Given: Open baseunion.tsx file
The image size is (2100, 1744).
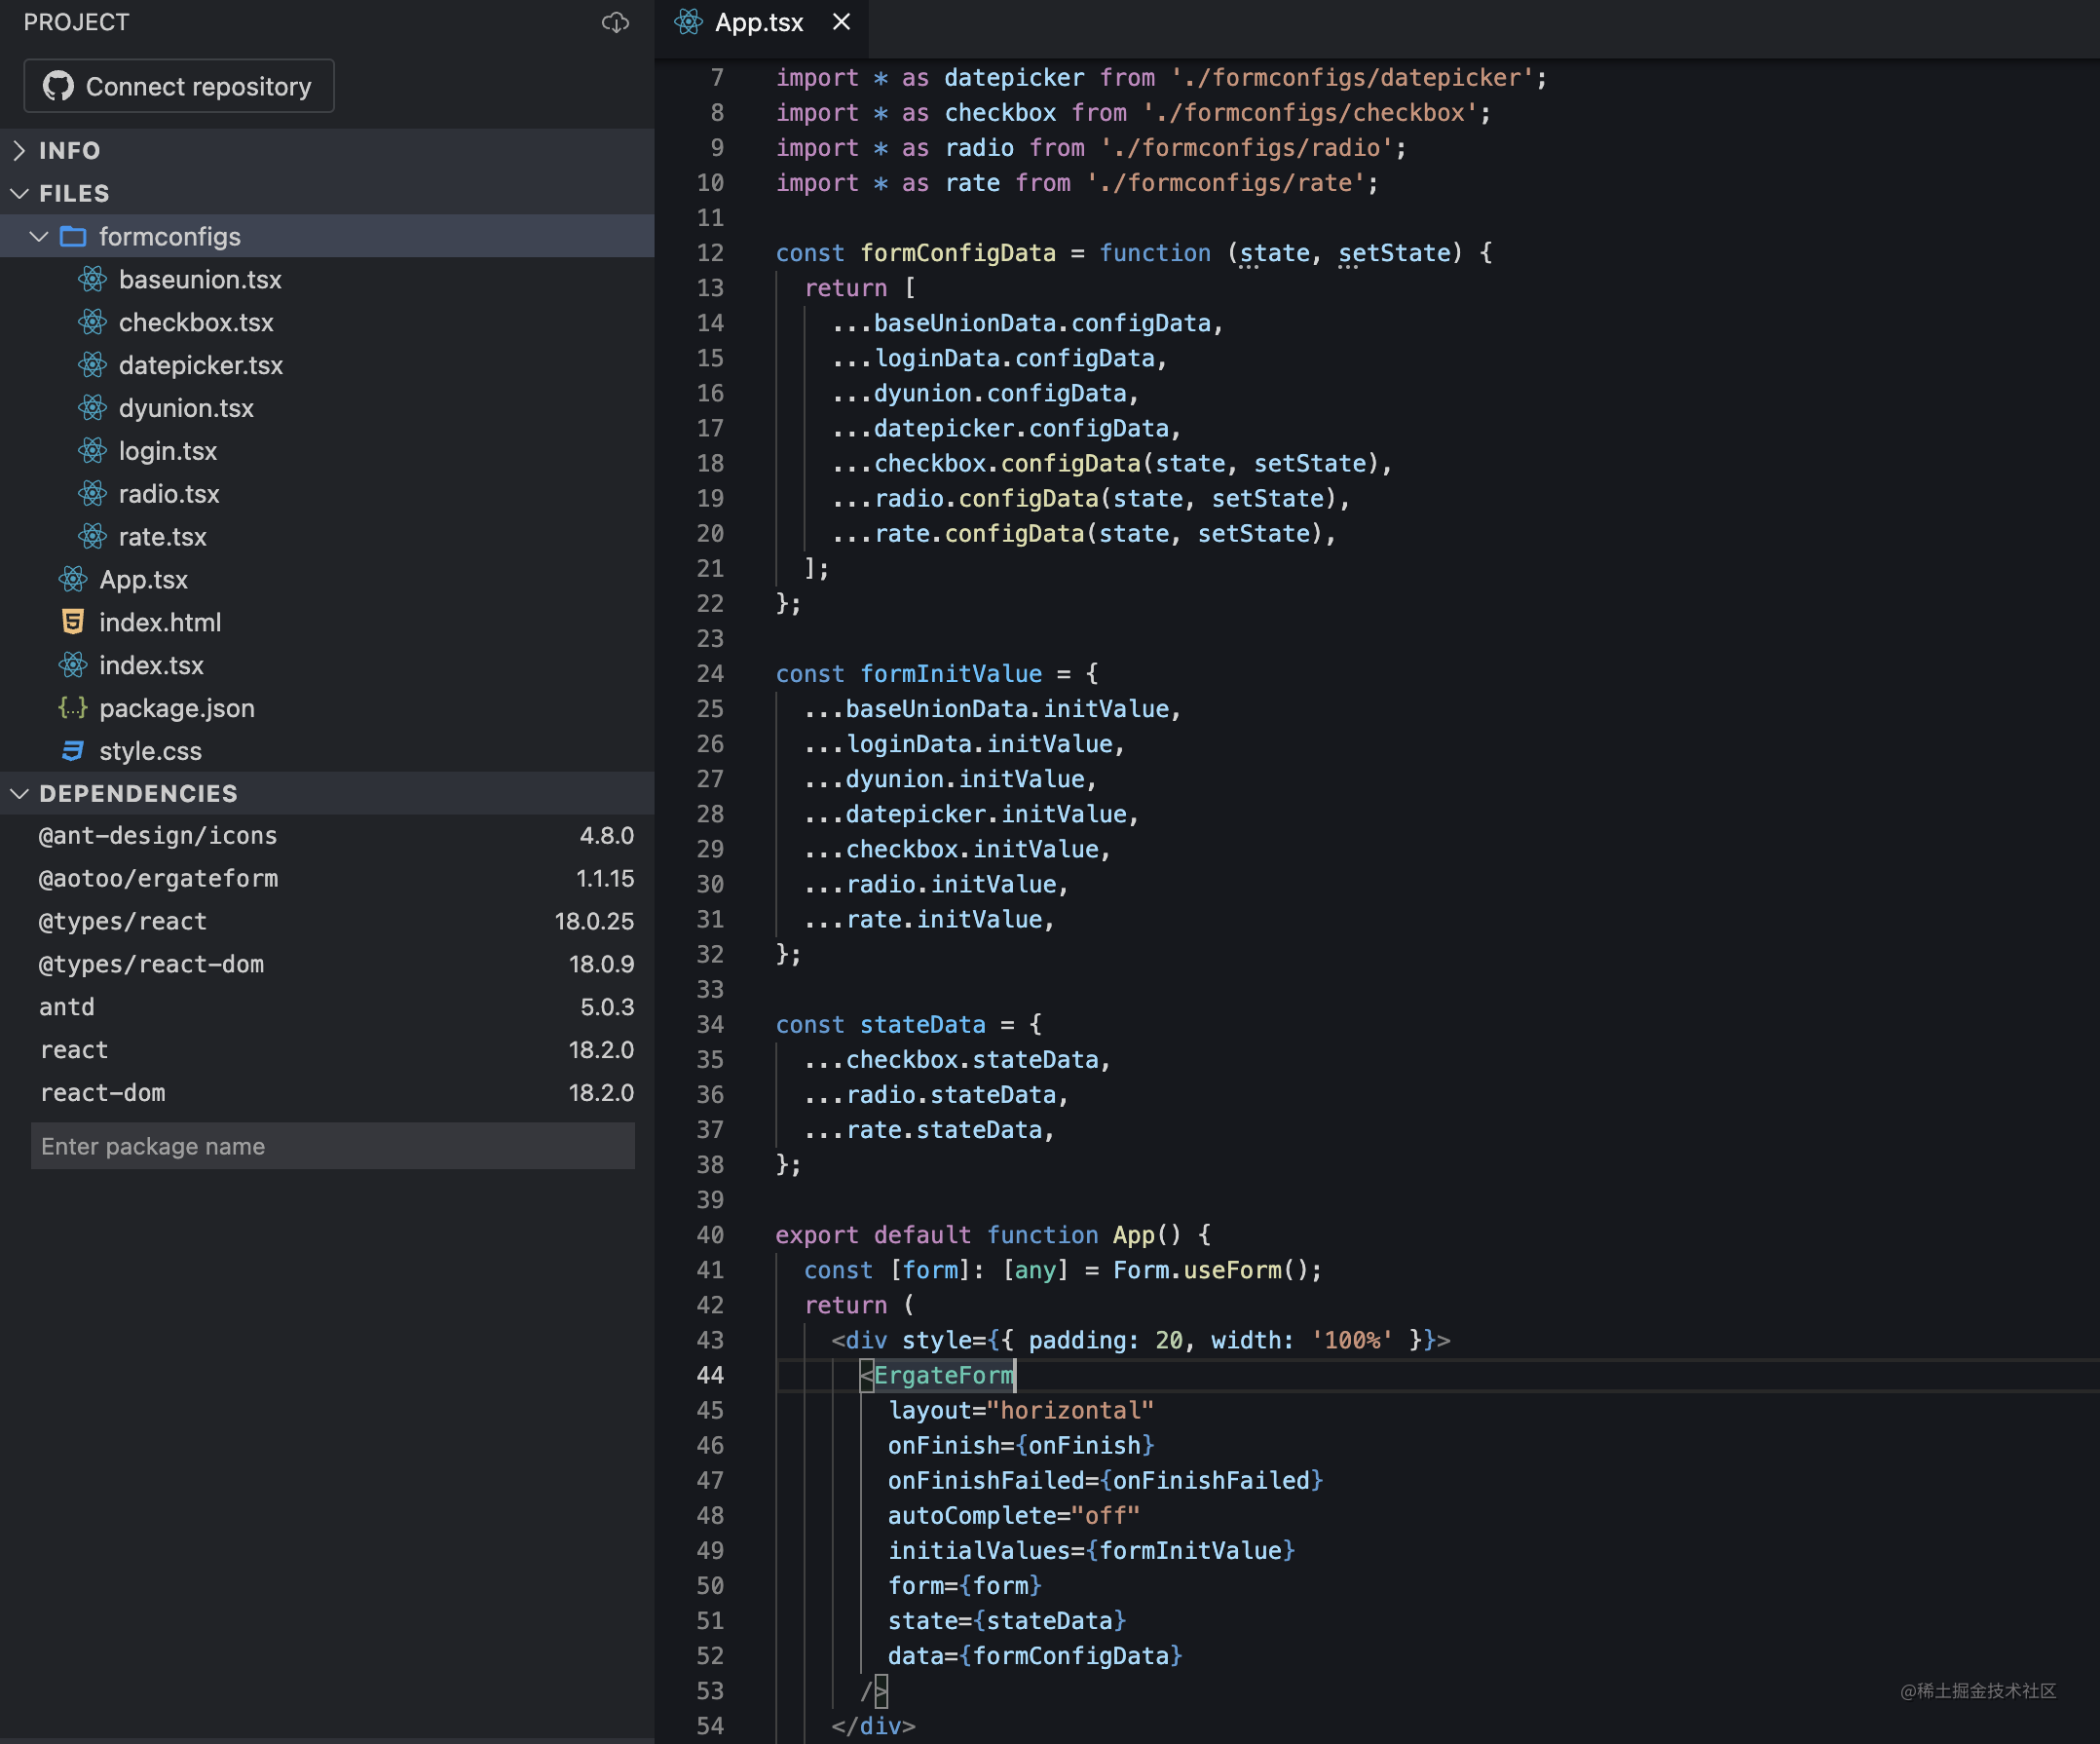Looking at the screenshot, I should tap(200, 279).
